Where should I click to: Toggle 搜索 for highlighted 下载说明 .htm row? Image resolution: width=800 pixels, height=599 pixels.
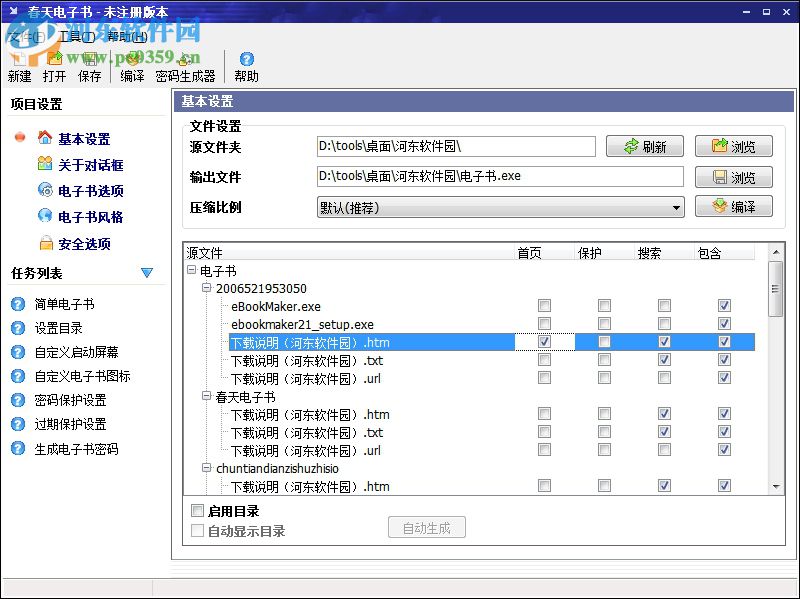(x=664, y=342)
